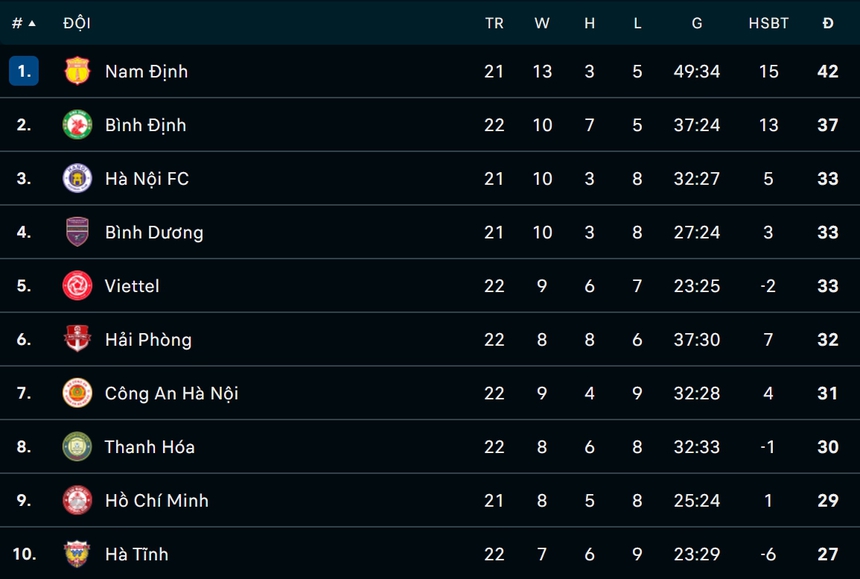Click the Hà Tĩnh team badge

[77, 553]
